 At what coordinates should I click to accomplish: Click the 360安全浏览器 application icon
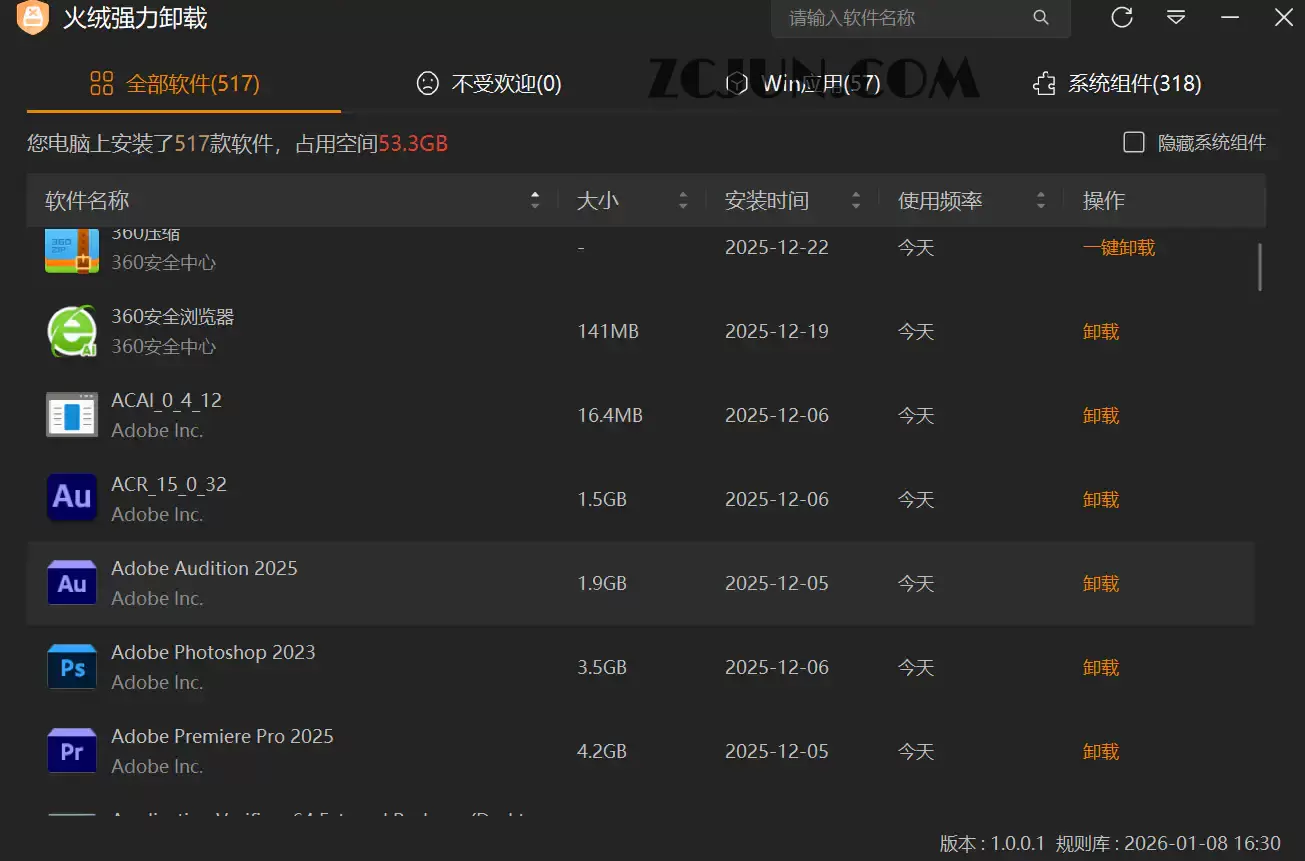point(71,330)
